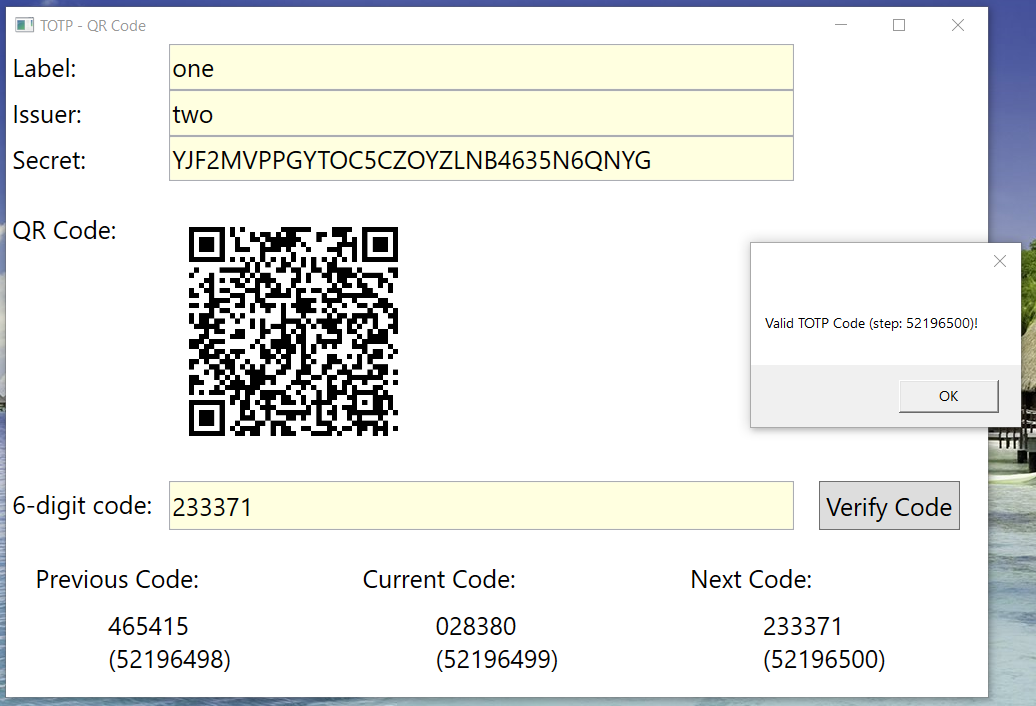1036x706 pixels.
Task: Click the step number (52196498)
Action: [x=169, y=660]
